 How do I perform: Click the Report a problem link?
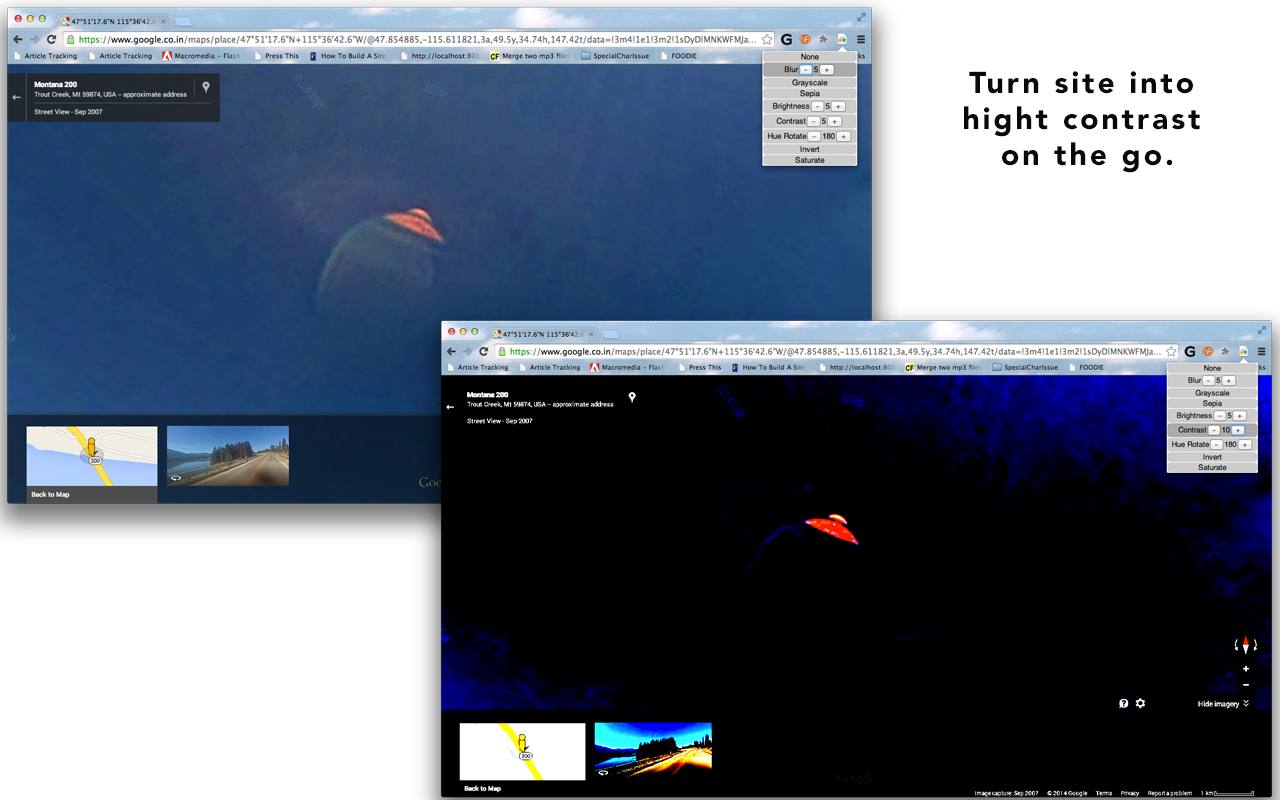[1170, 793]
